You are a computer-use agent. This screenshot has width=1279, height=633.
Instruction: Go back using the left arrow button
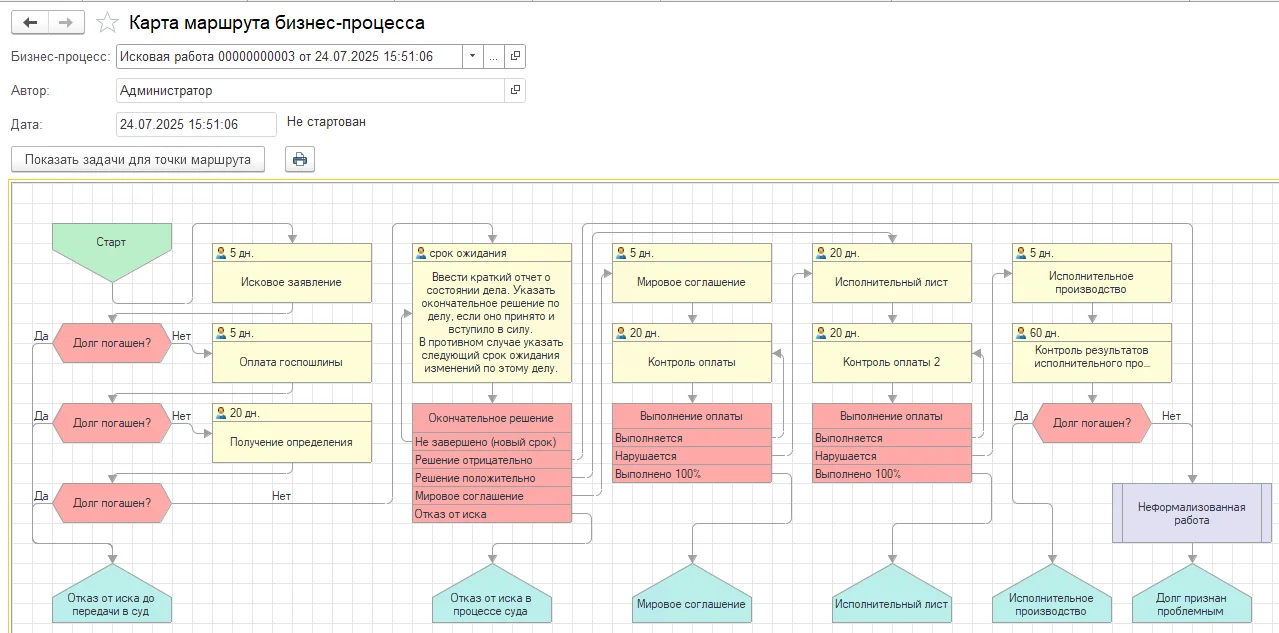pos(30,22)
